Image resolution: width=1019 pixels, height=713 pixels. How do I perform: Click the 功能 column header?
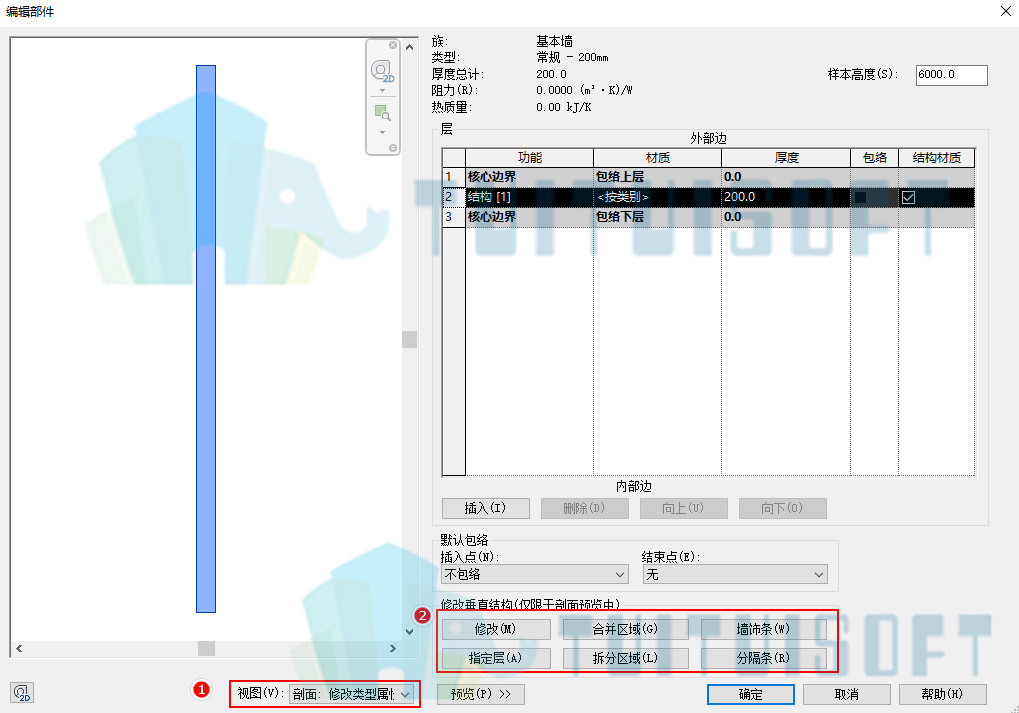click(529, 157)
